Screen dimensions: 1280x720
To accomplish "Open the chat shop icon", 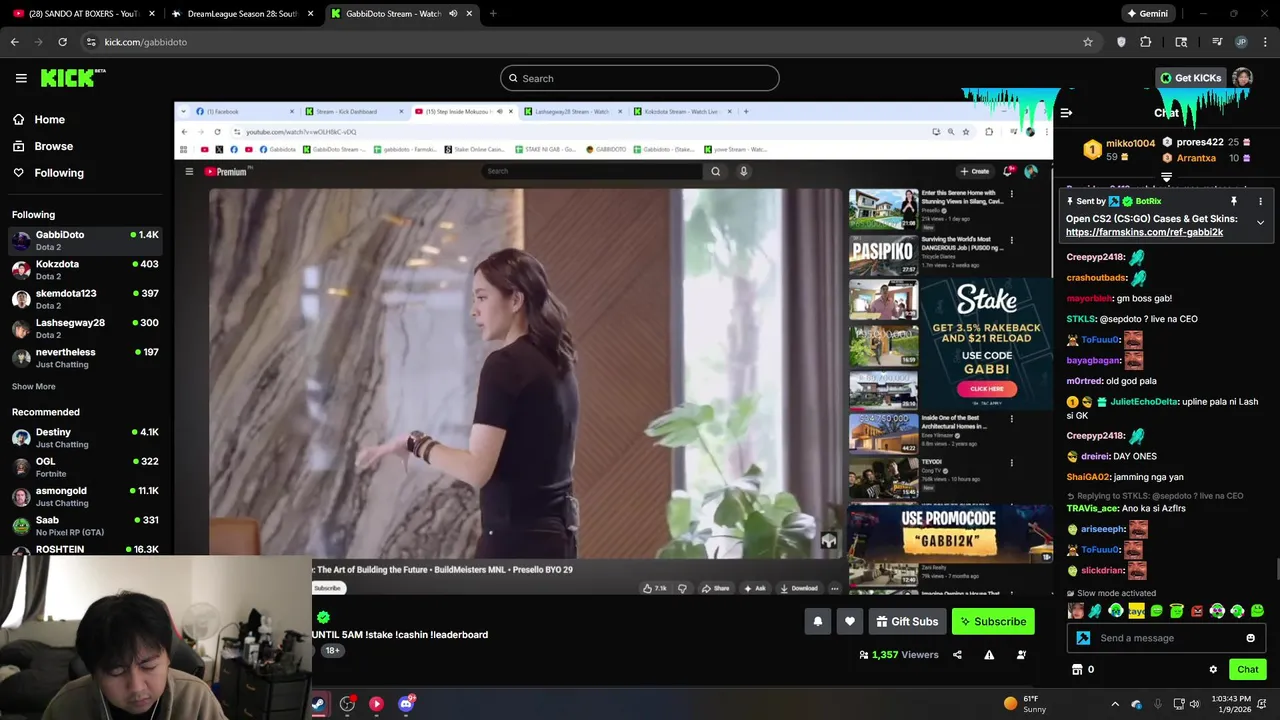I will pyautogui.click(x=1077, y=669).
